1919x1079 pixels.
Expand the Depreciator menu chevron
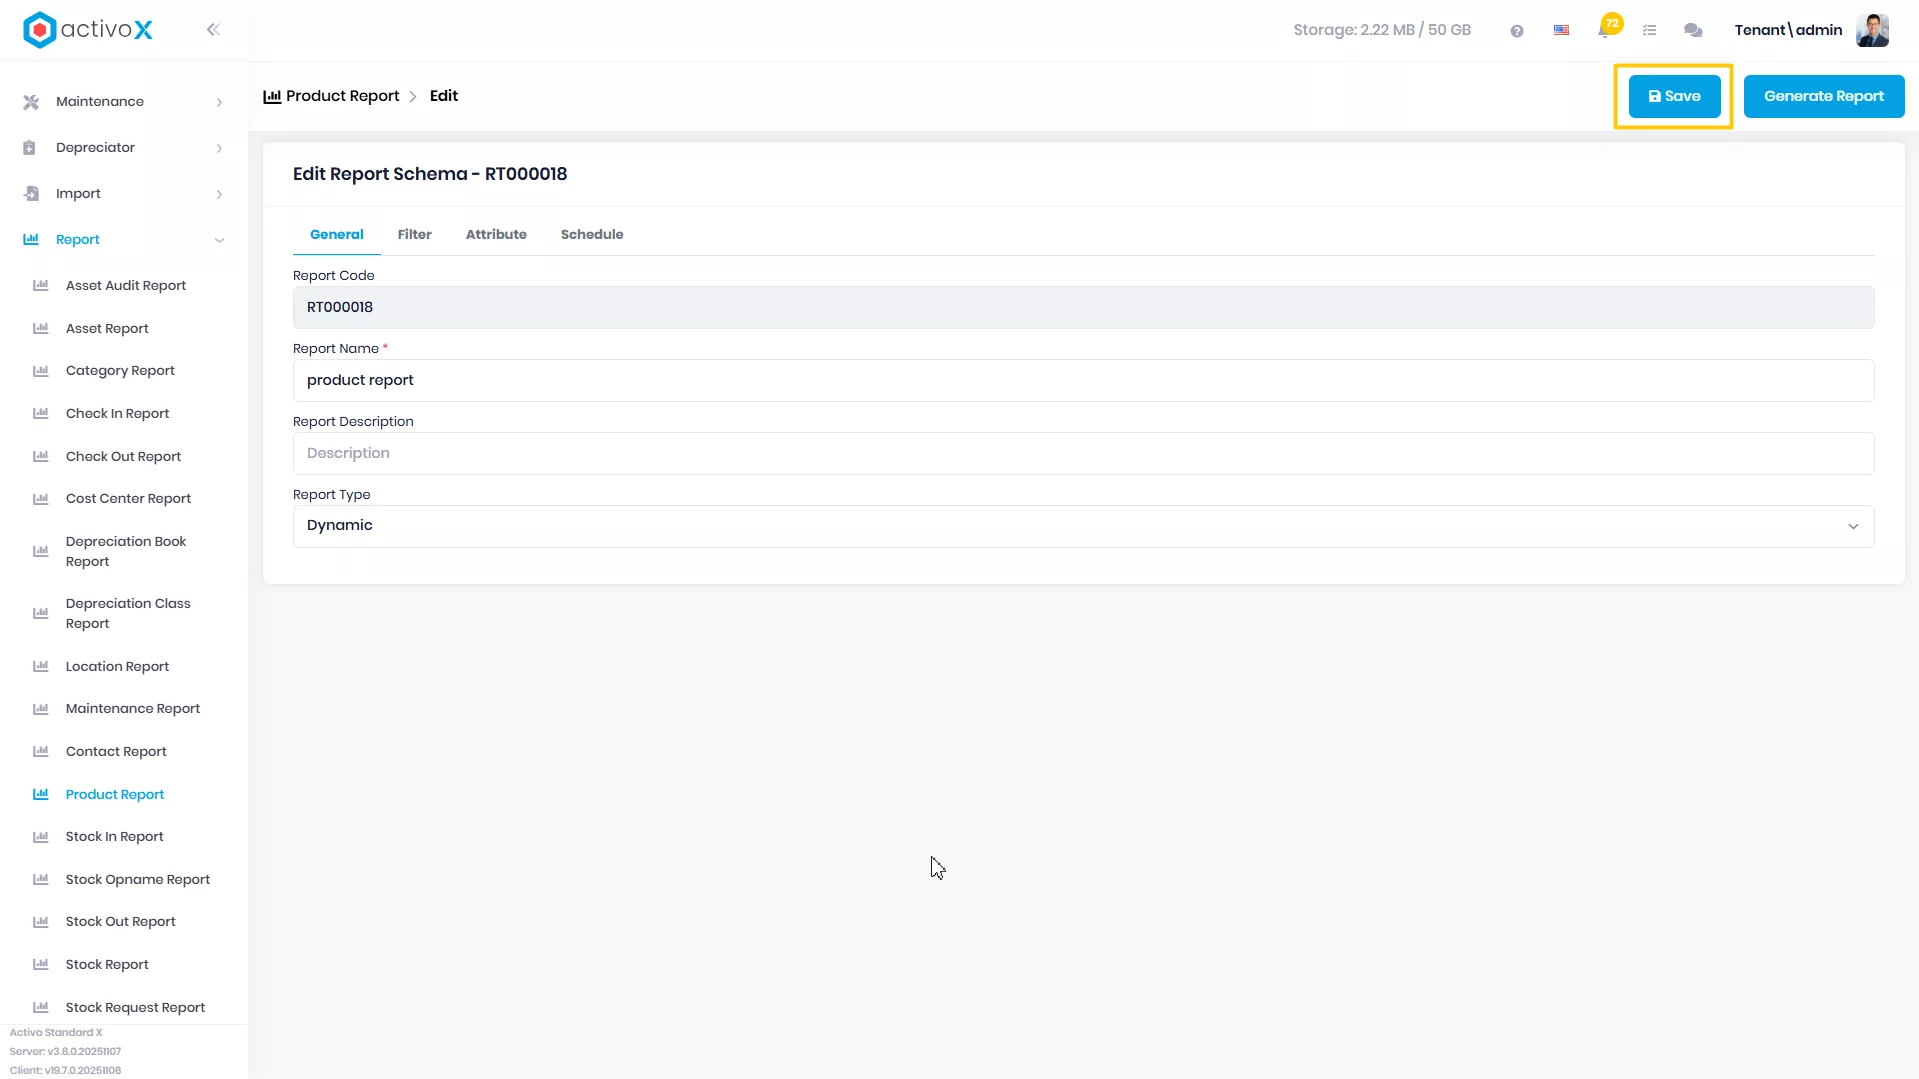point(219,148)
